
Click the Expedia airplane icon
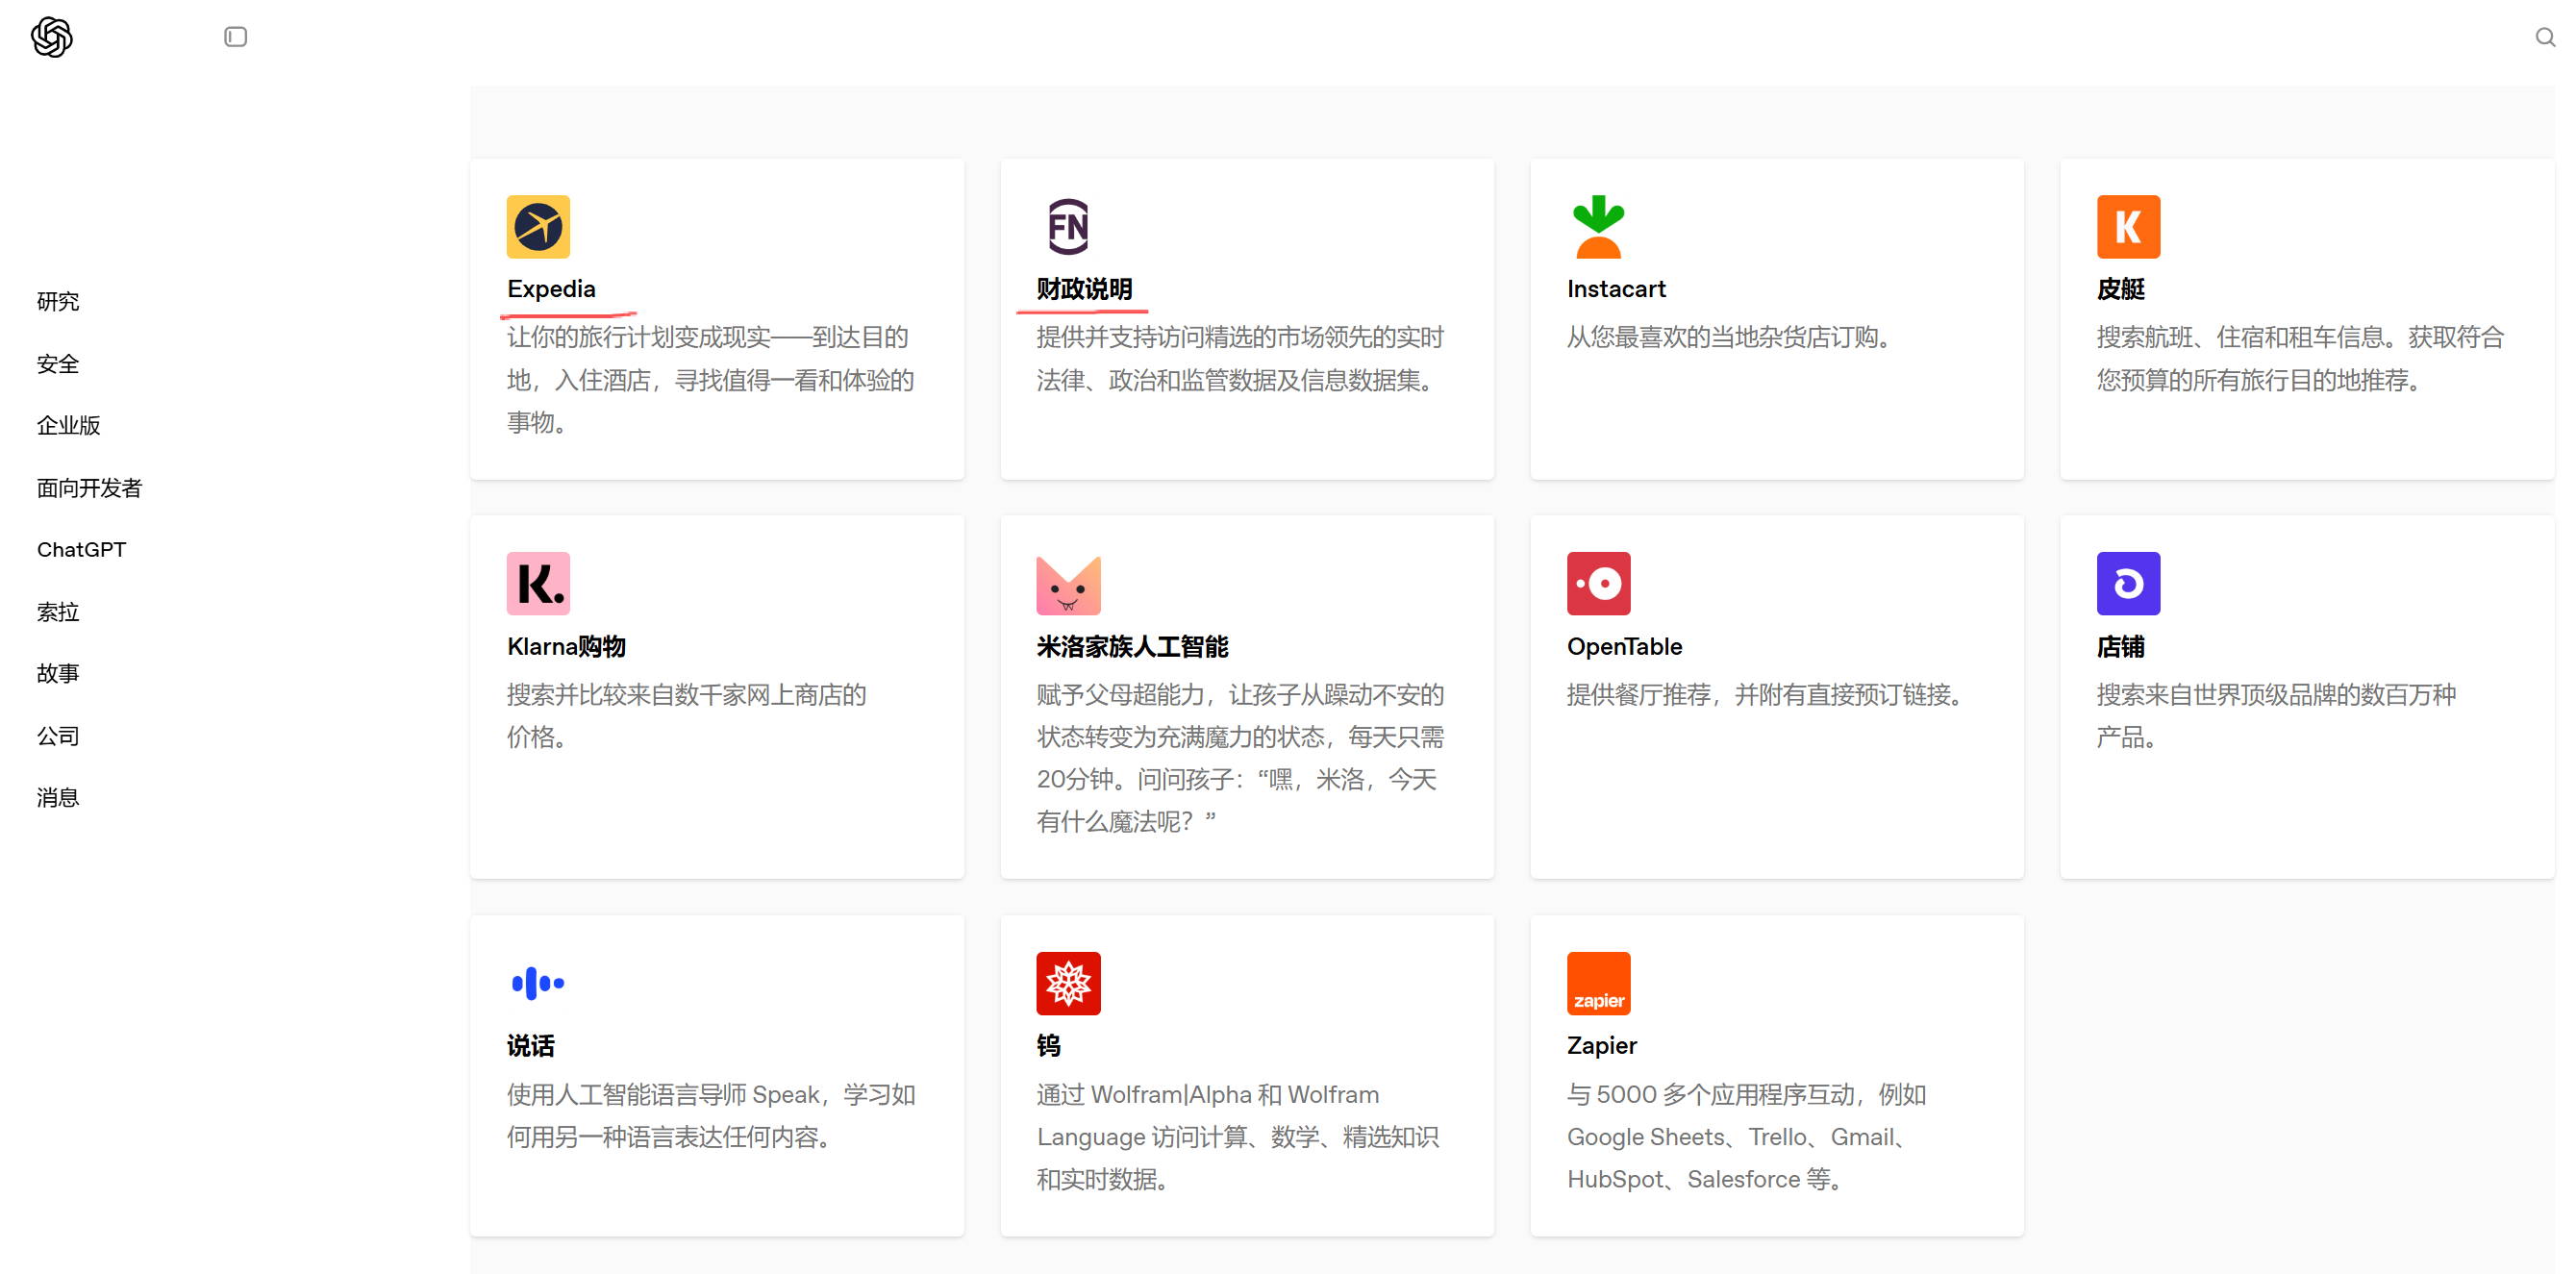click(x=538, y=227)
